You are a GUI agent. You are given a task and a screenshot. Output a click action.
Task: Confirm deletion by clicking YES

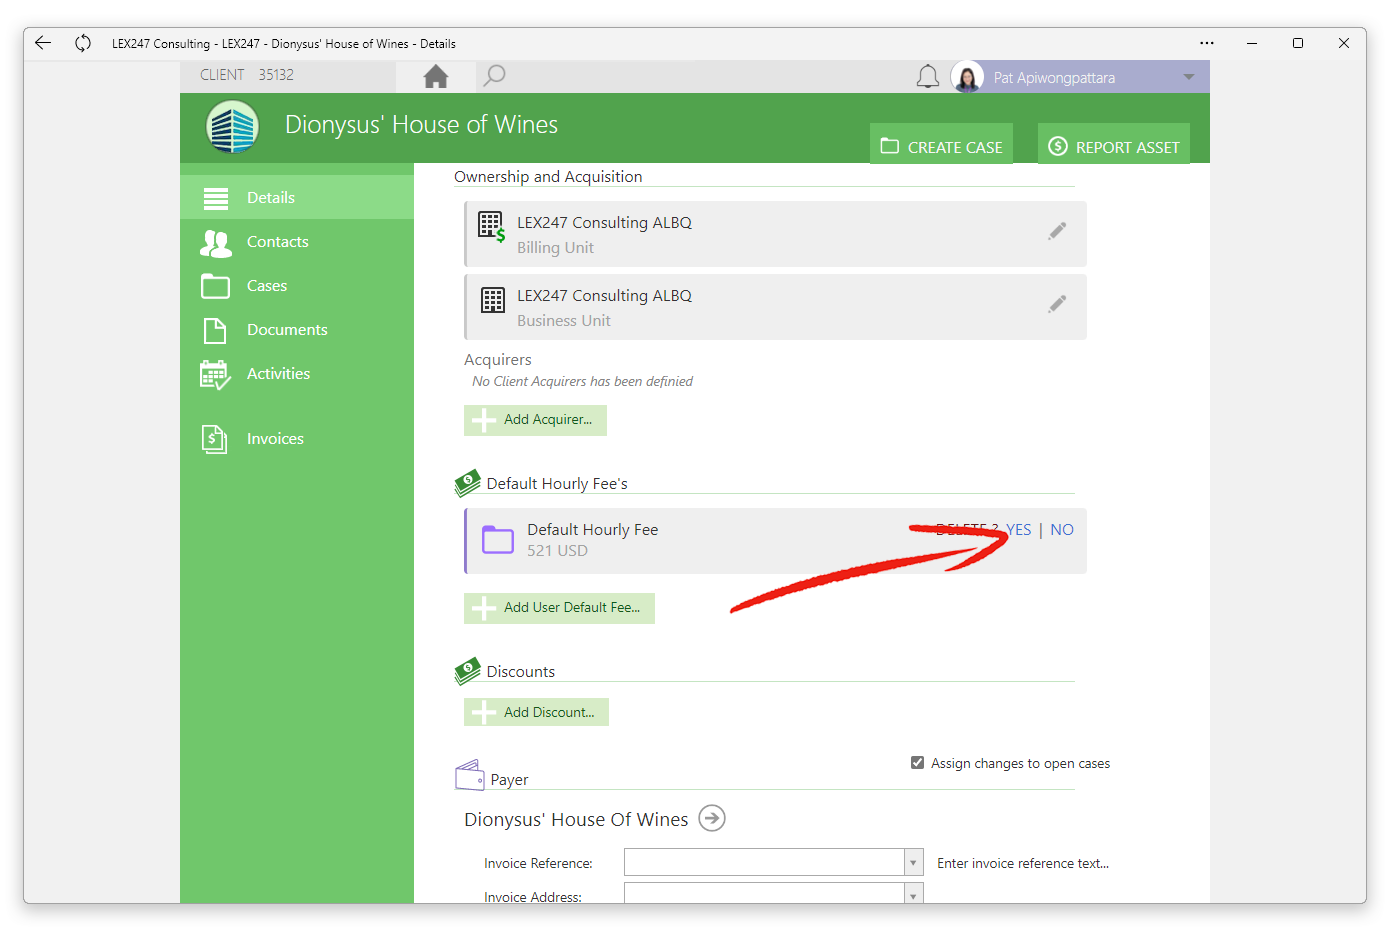click(1018, 530)
